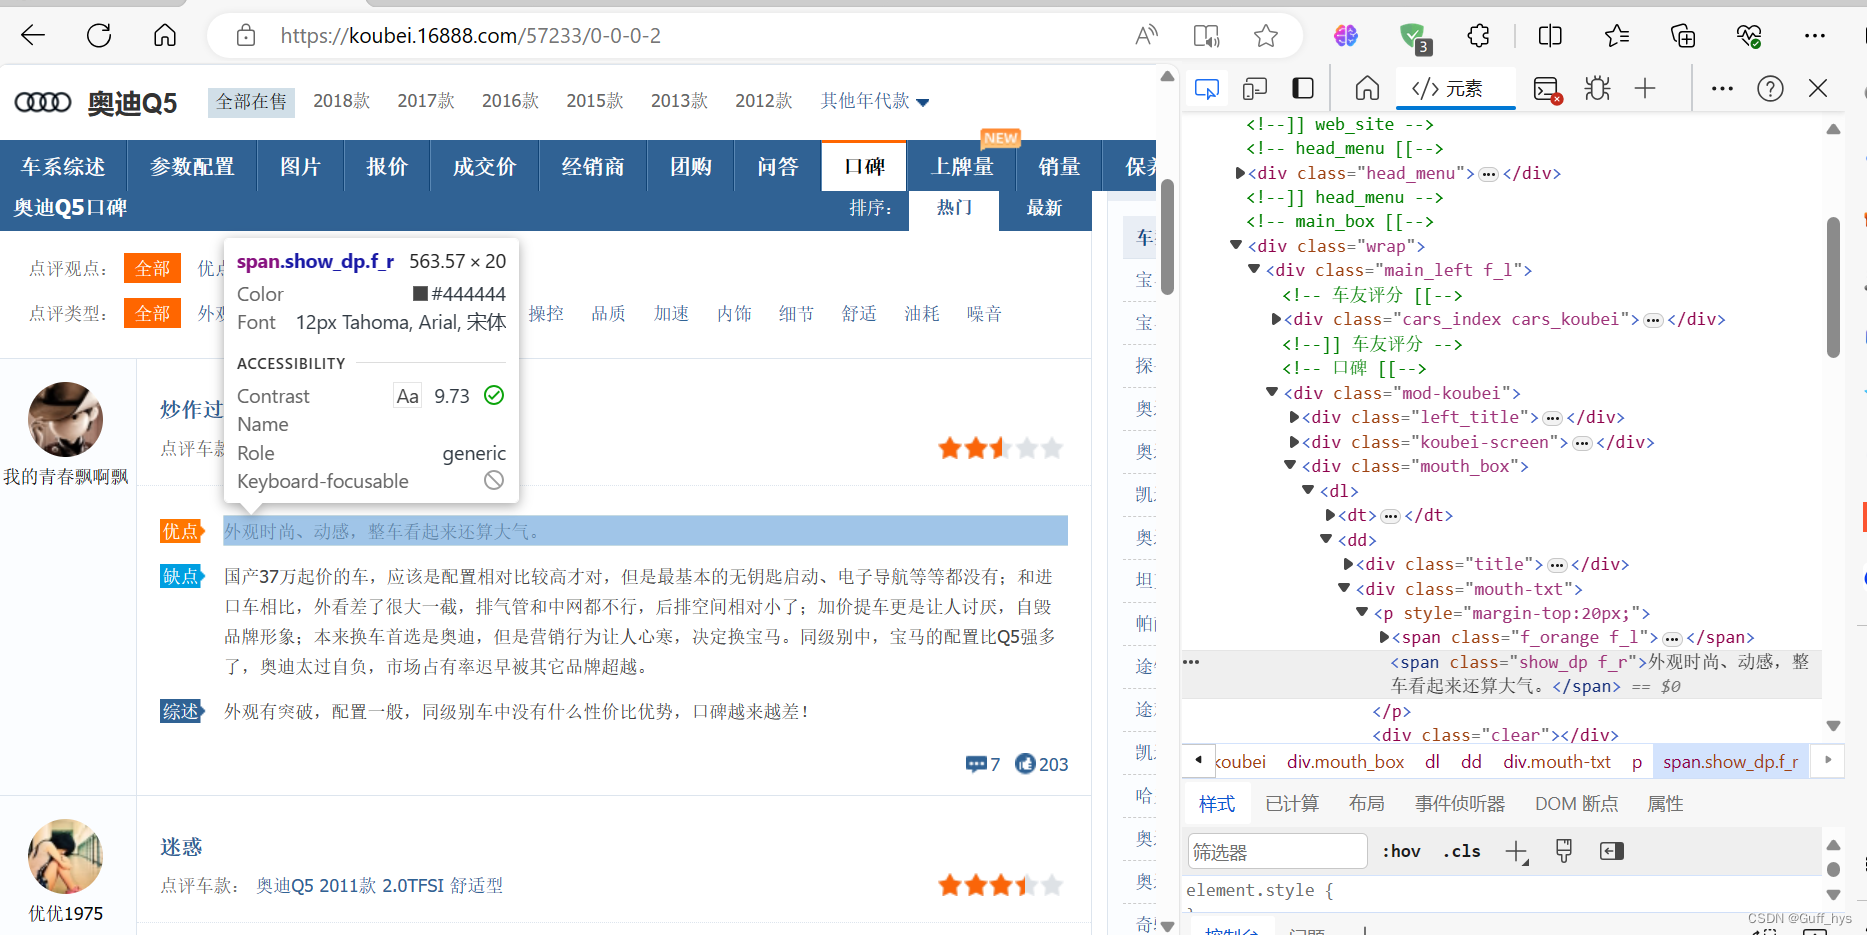Toggle .cls class editor
This screenshot has height=935, width=1867.
1461,852
